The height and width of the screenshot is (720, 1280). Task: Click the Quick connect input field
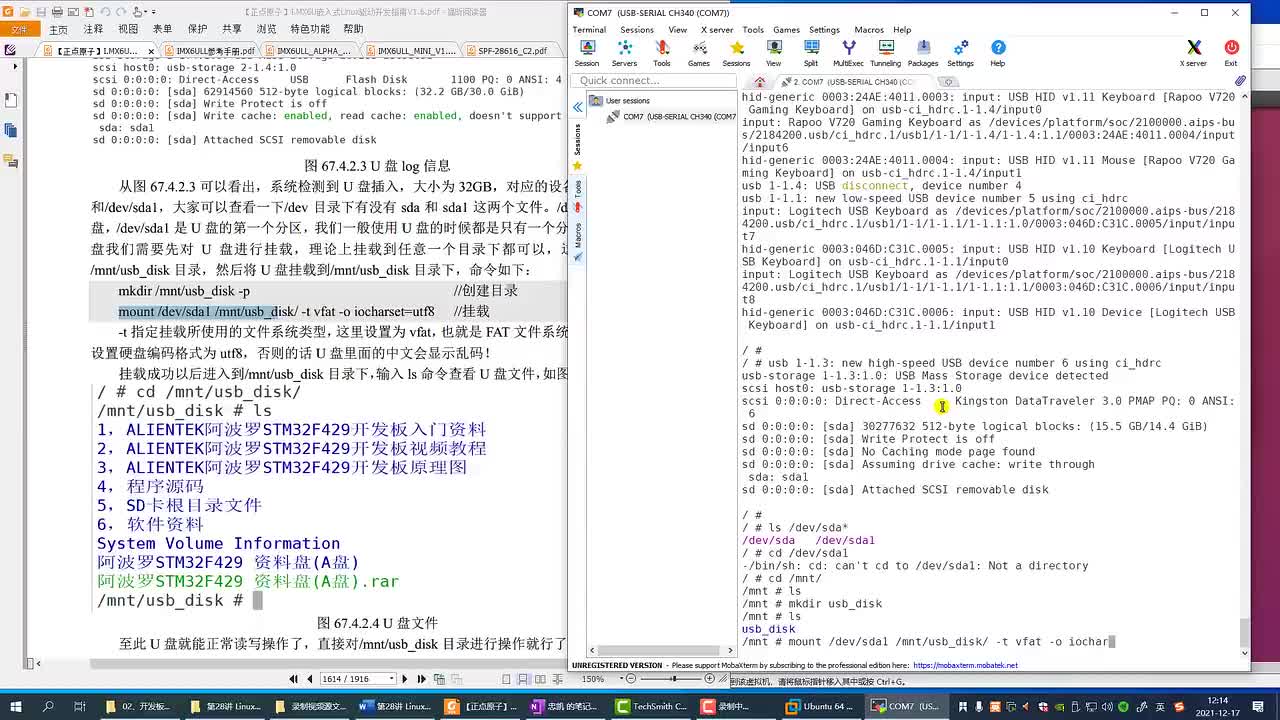pyautogui.click(x=654, y=81)
